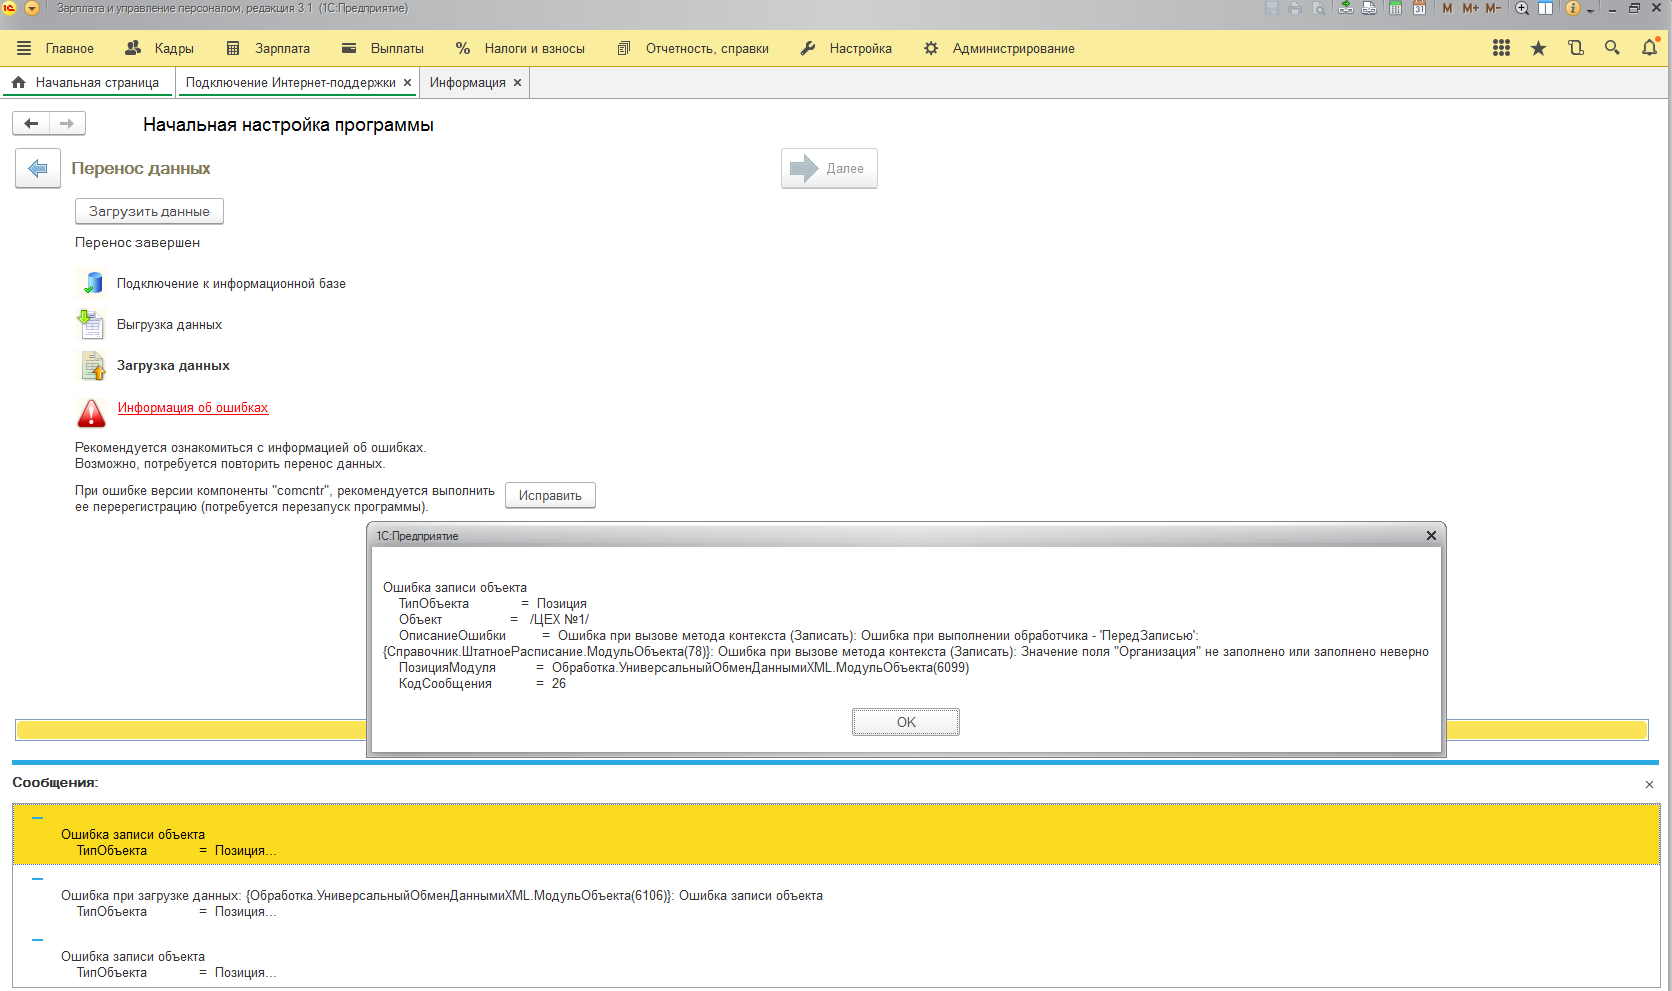Open the calendar icon in title bar
Viewport: 1672px width, 991px height.
[x=1419, y=8]
